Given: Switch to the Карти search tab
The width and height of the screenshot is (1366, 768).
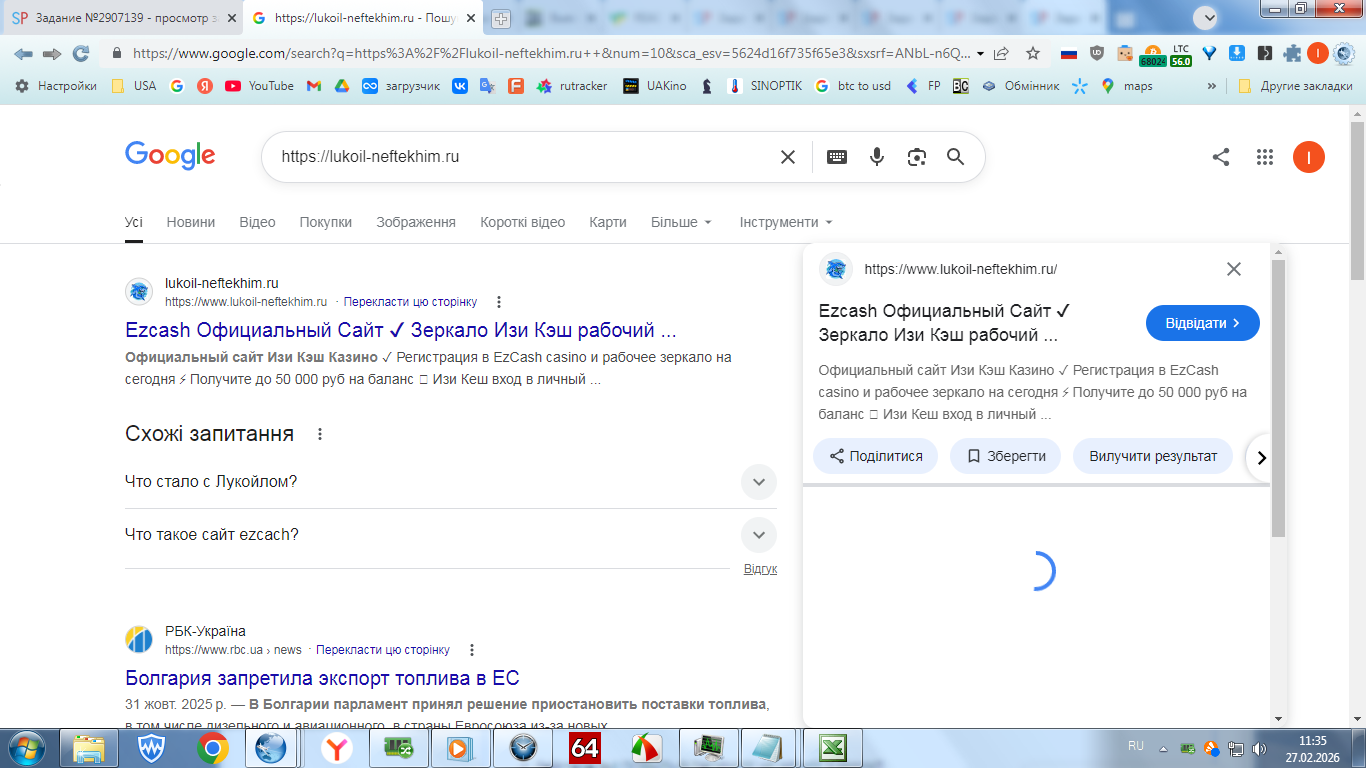Looking at the screenshot, I should click(x=608, y=222).
